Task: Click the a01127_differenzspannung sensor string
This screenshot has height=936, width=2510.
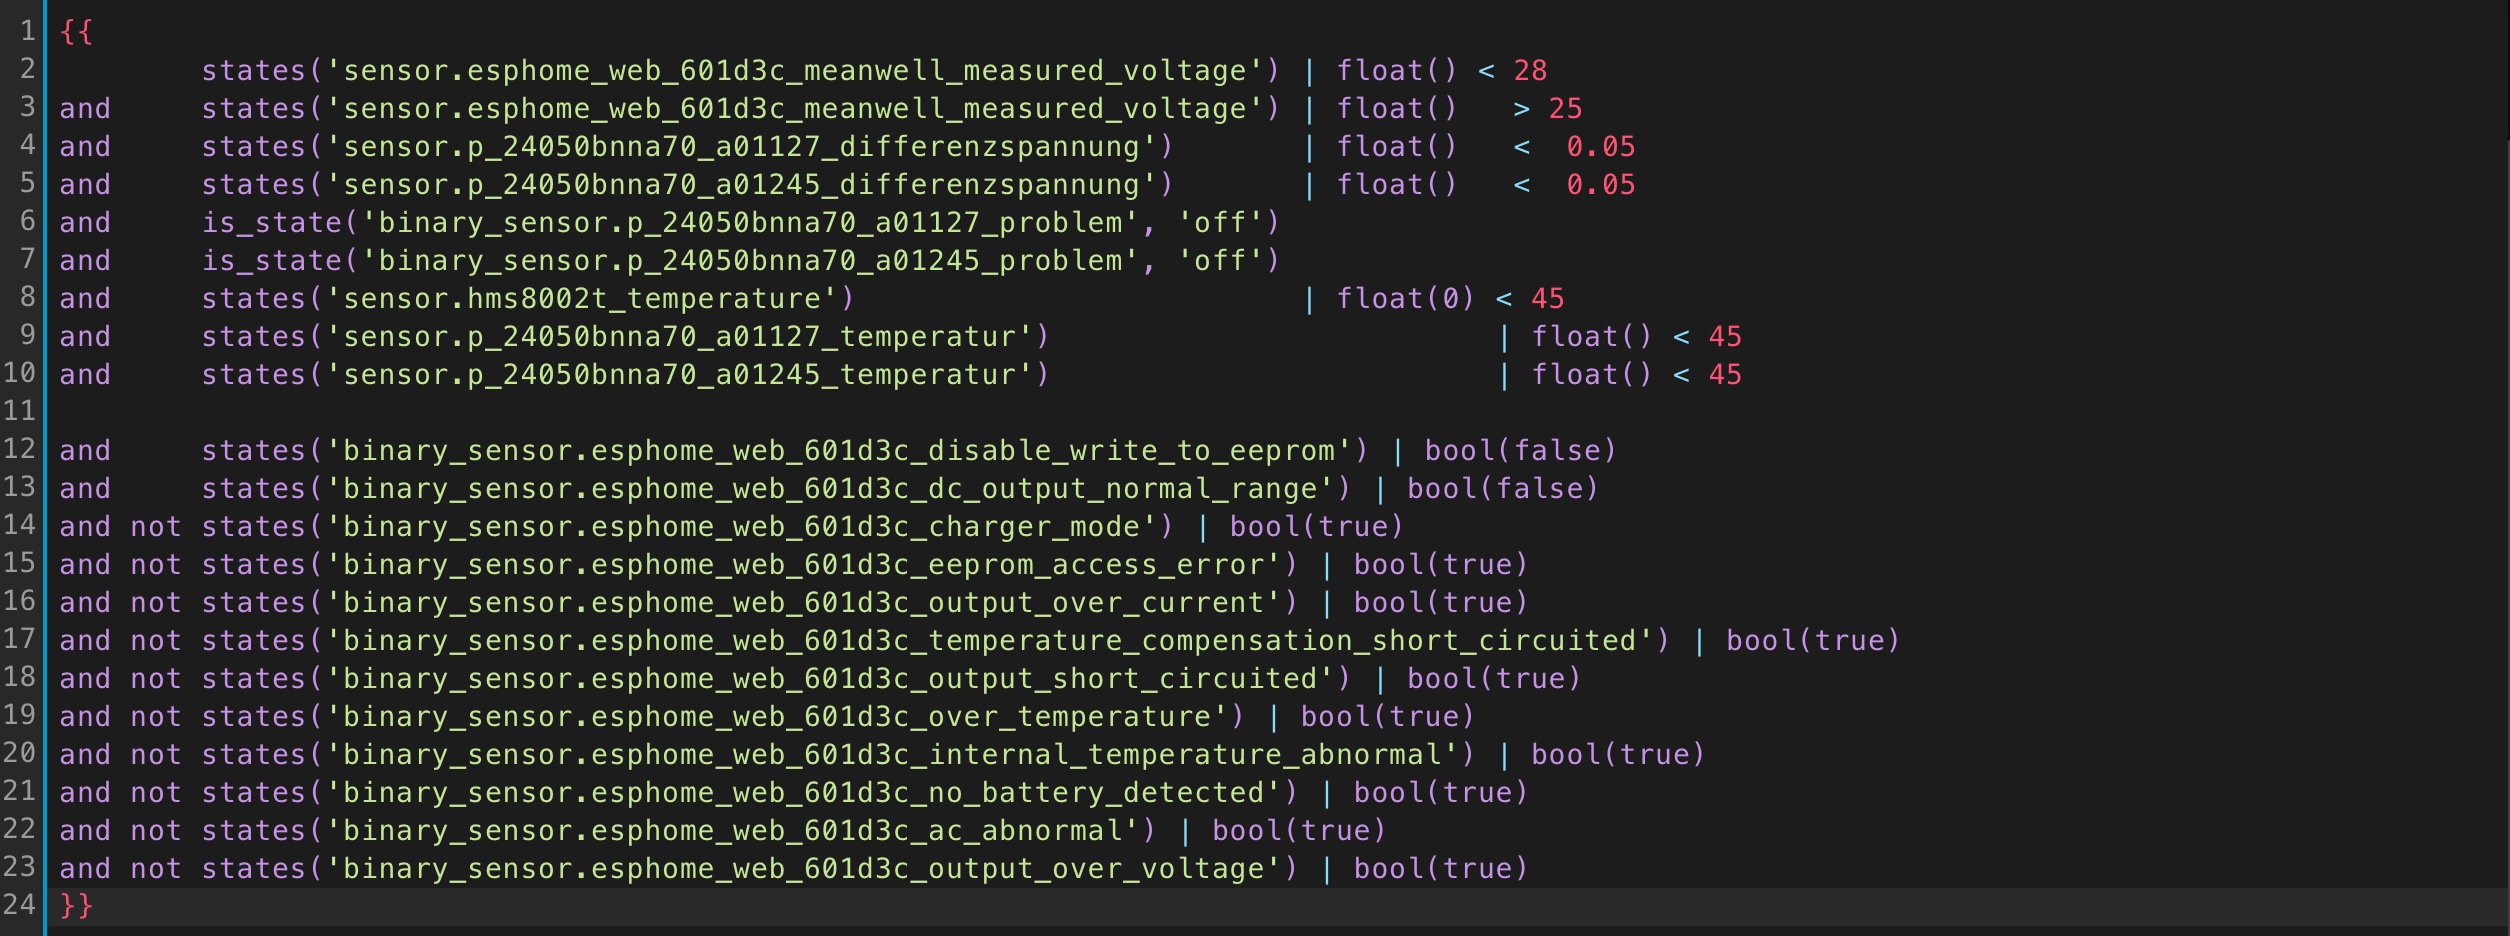Action: coord(741,147)
